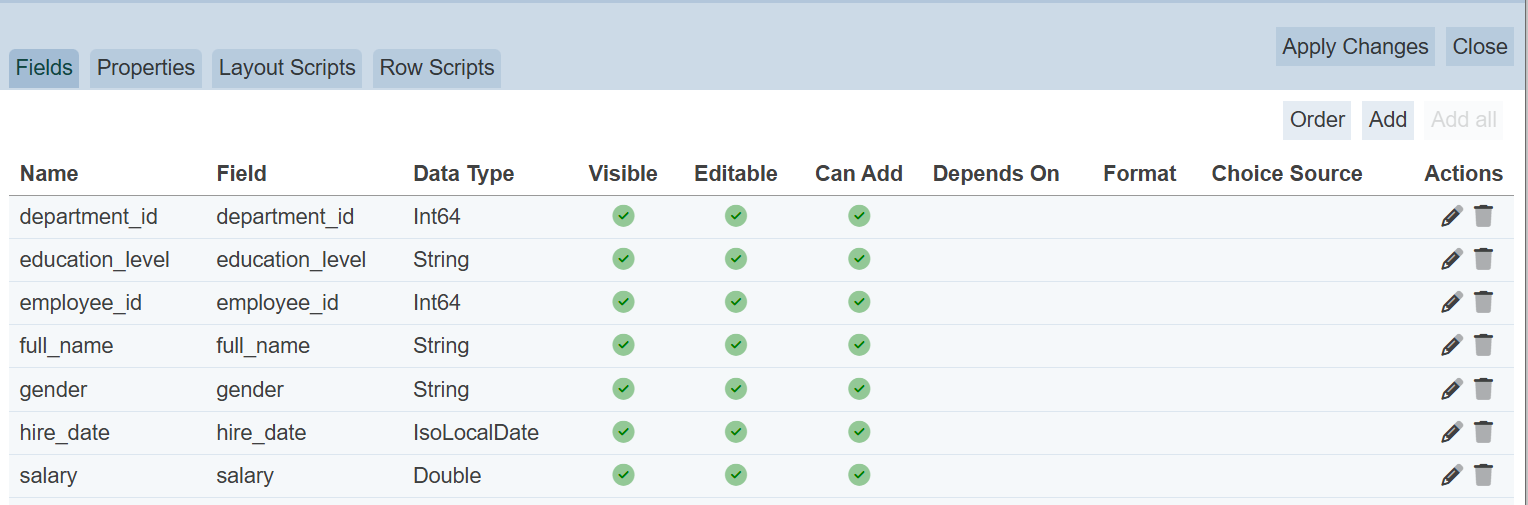Delete the education_level field with trash icon
This screenshot has height=505, width=1528.
[1483, 259]
